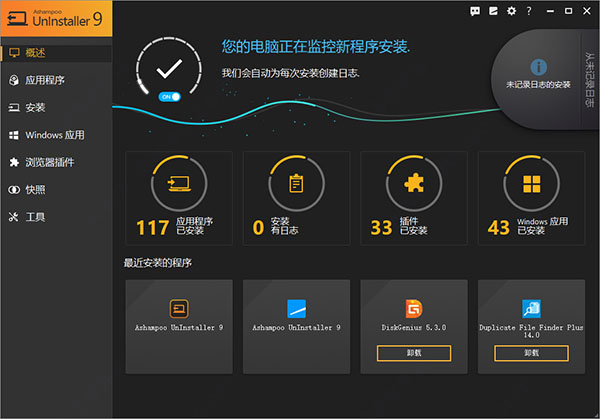Open help with the question mark icon
The height and width of the screenshot is (419, 600).
click(x=529, y=11)
